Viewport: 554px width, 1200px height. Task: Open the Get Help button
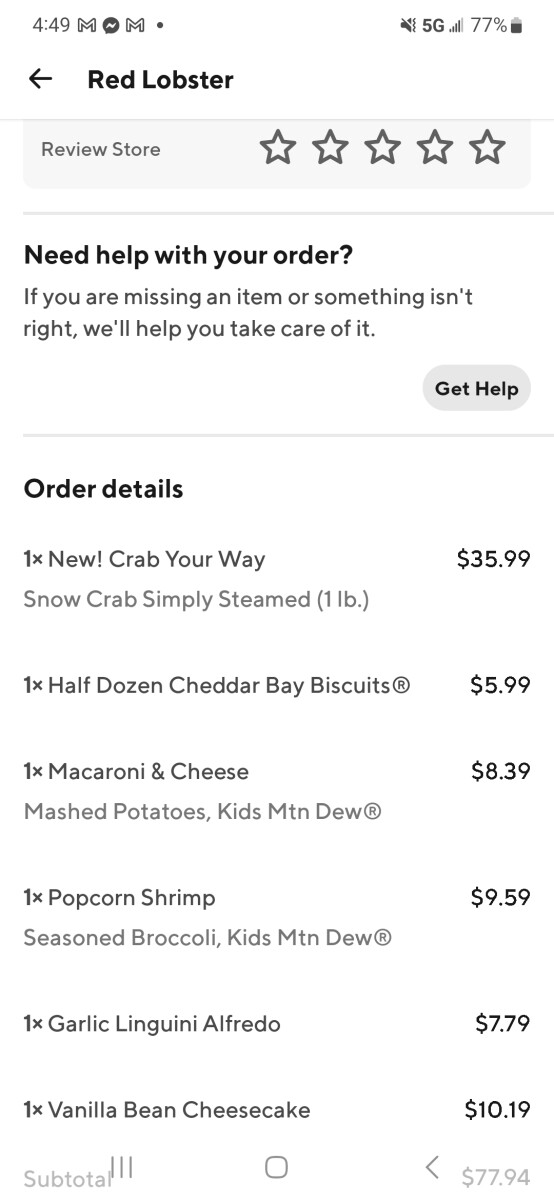coord(476,388)
